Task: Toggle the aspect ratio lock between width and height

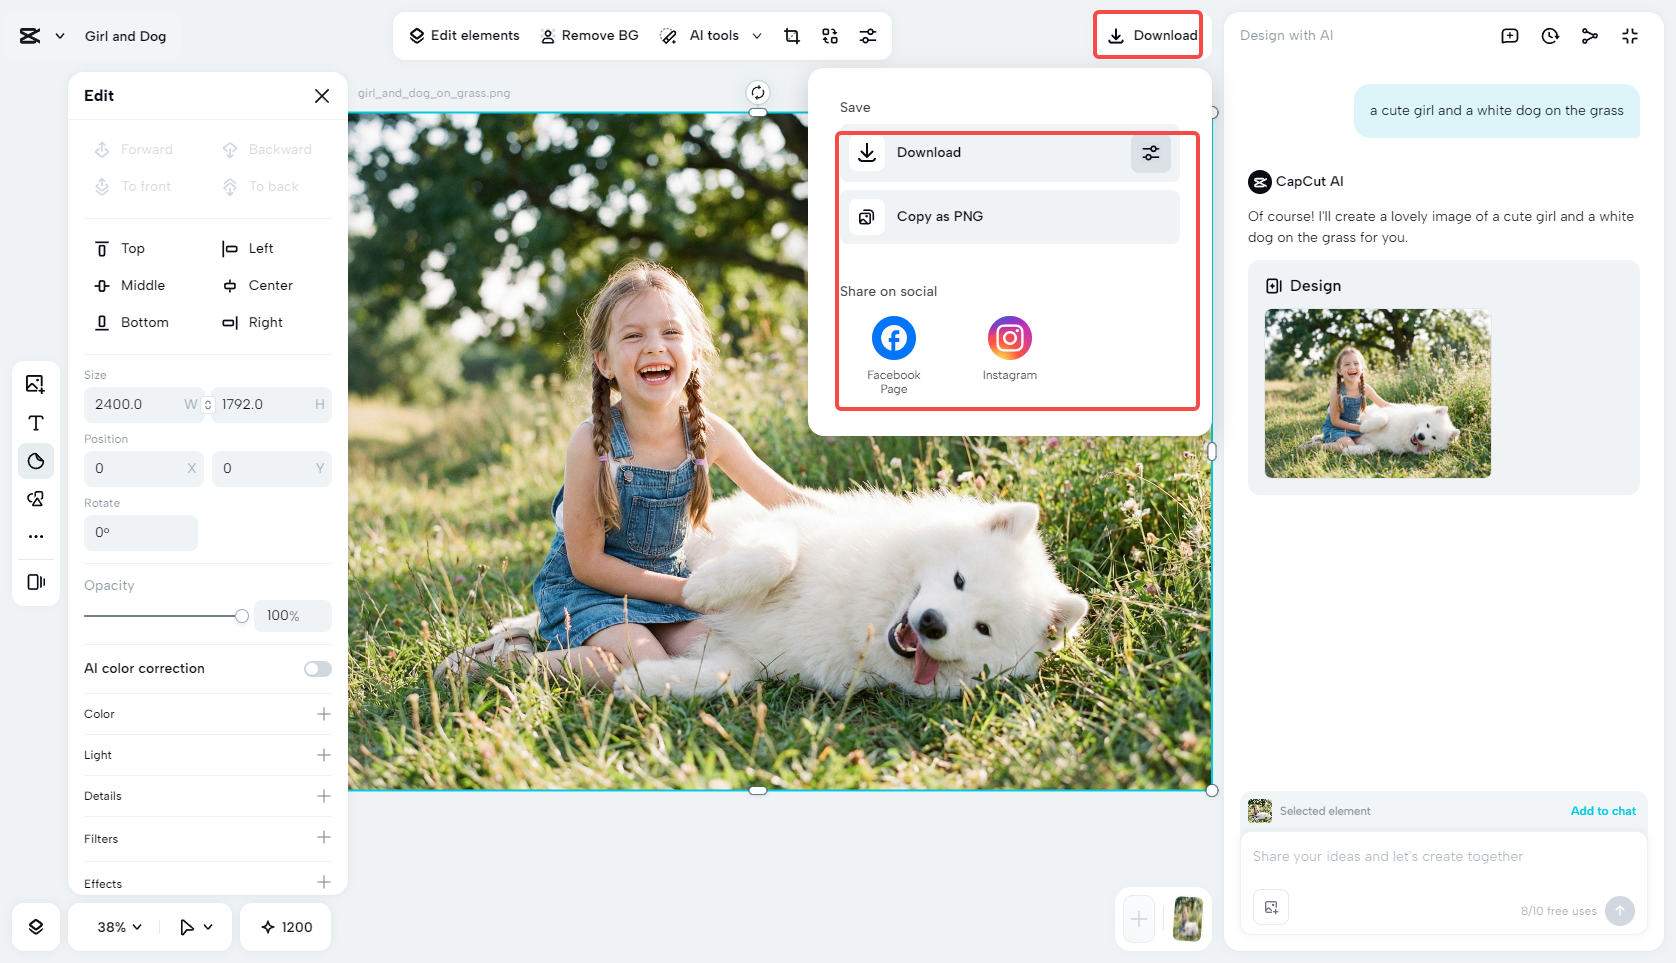Action: 208,405
